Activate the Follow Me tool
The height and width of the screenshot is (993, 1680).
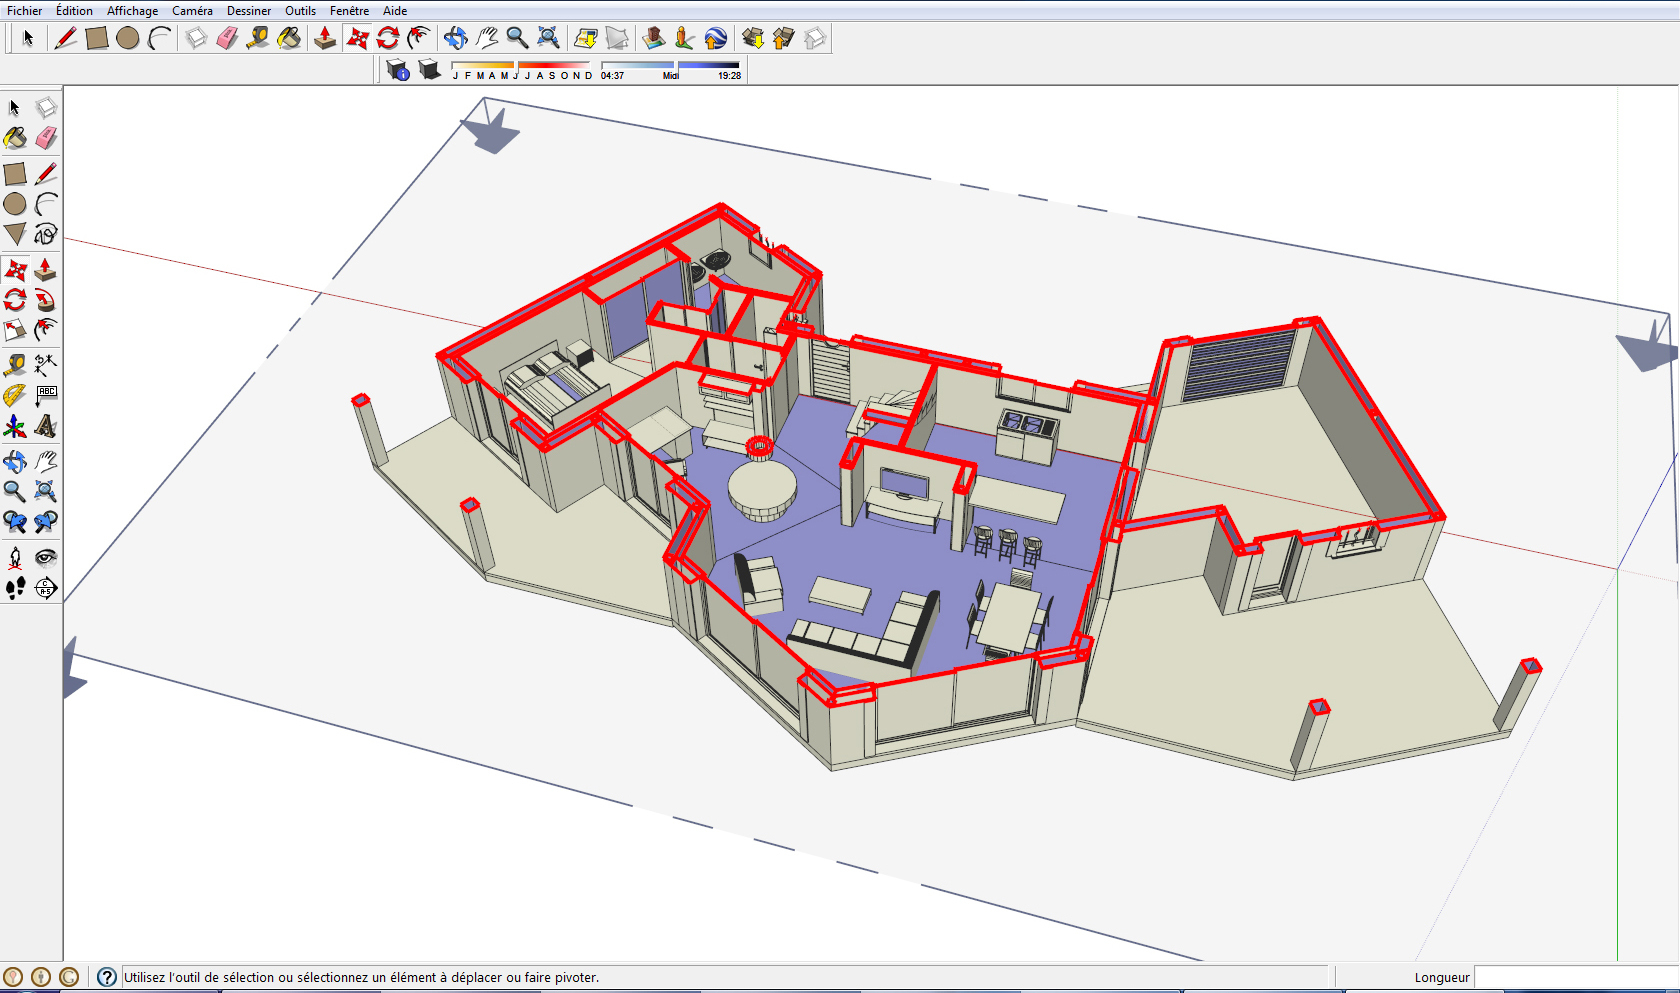click(46, 300)
